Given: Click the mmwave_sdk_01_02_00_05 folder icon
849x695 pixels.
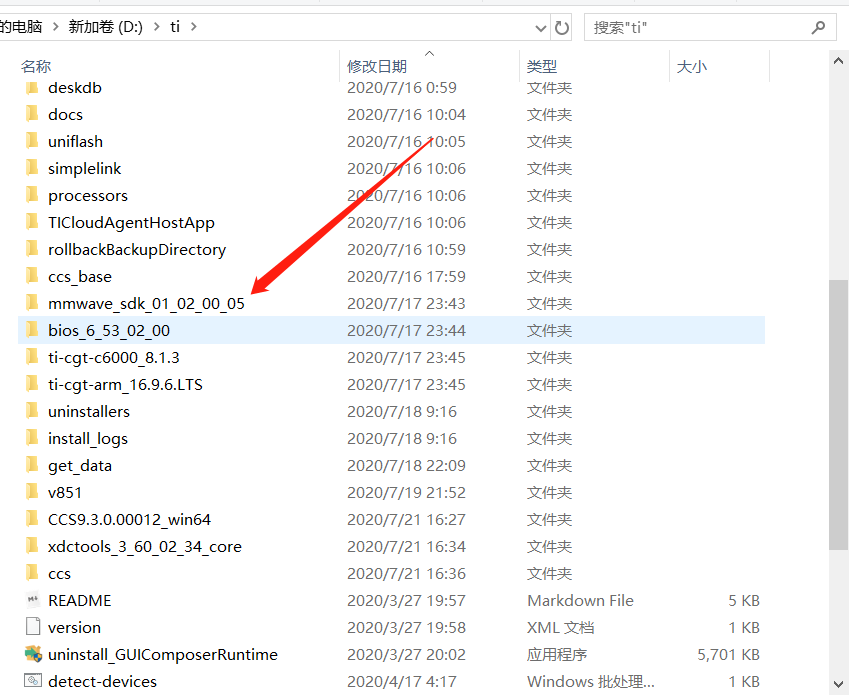Looking at the screenshot, I should [32, 303].
